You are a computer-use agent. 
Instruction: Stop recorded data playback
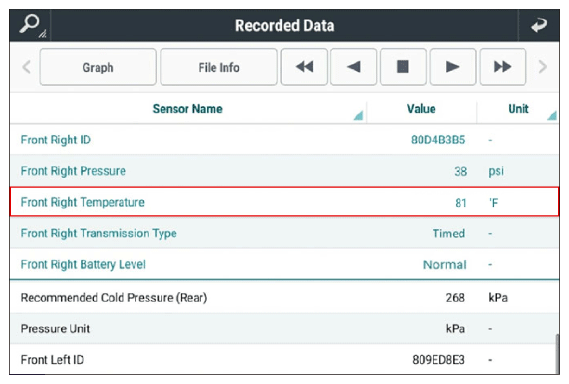point(403,67)
